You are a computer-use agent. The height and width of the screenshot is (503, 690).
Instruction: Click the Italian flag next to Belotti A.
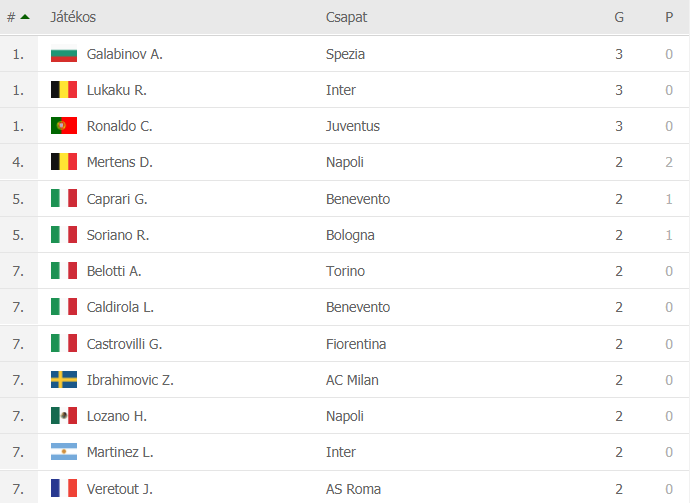(x=64, y=271)
